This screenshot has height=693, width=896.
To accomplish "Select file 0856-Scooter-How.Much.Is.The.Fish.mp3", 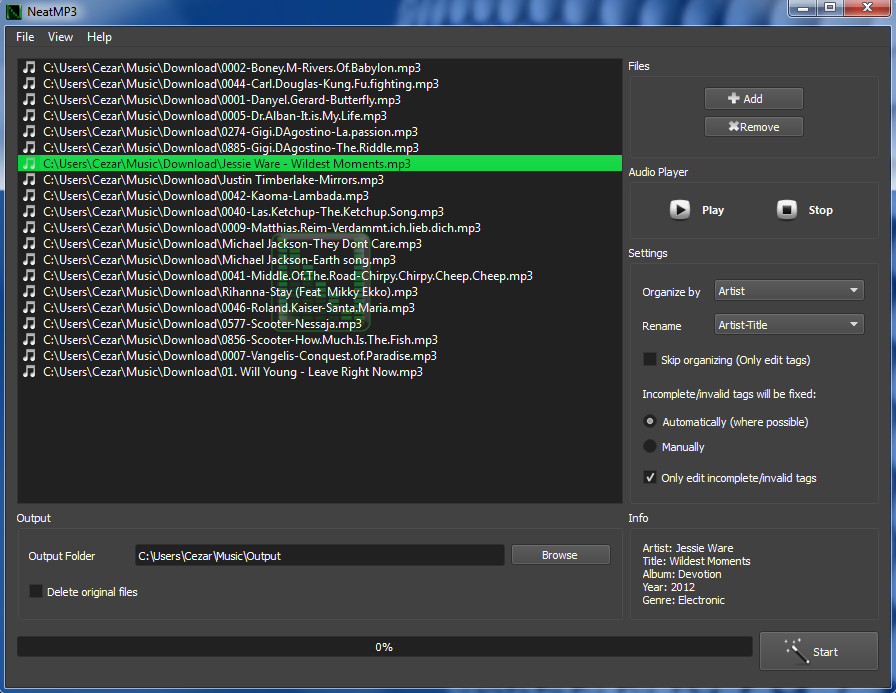I will coord(319,339).
